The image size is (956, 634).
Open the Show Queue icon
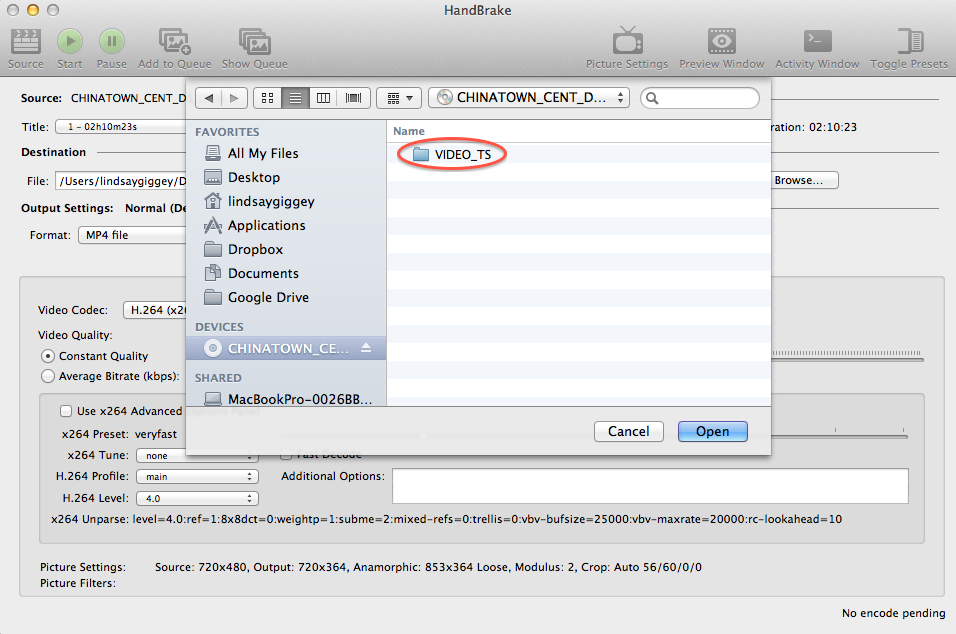pyautogui.click(x=254, y=48)
